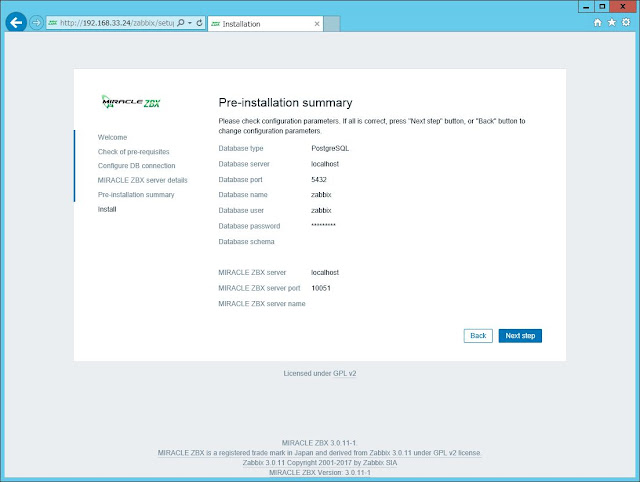Open Favorites star icon
640x482 pixels.
[x=611, y=22]
